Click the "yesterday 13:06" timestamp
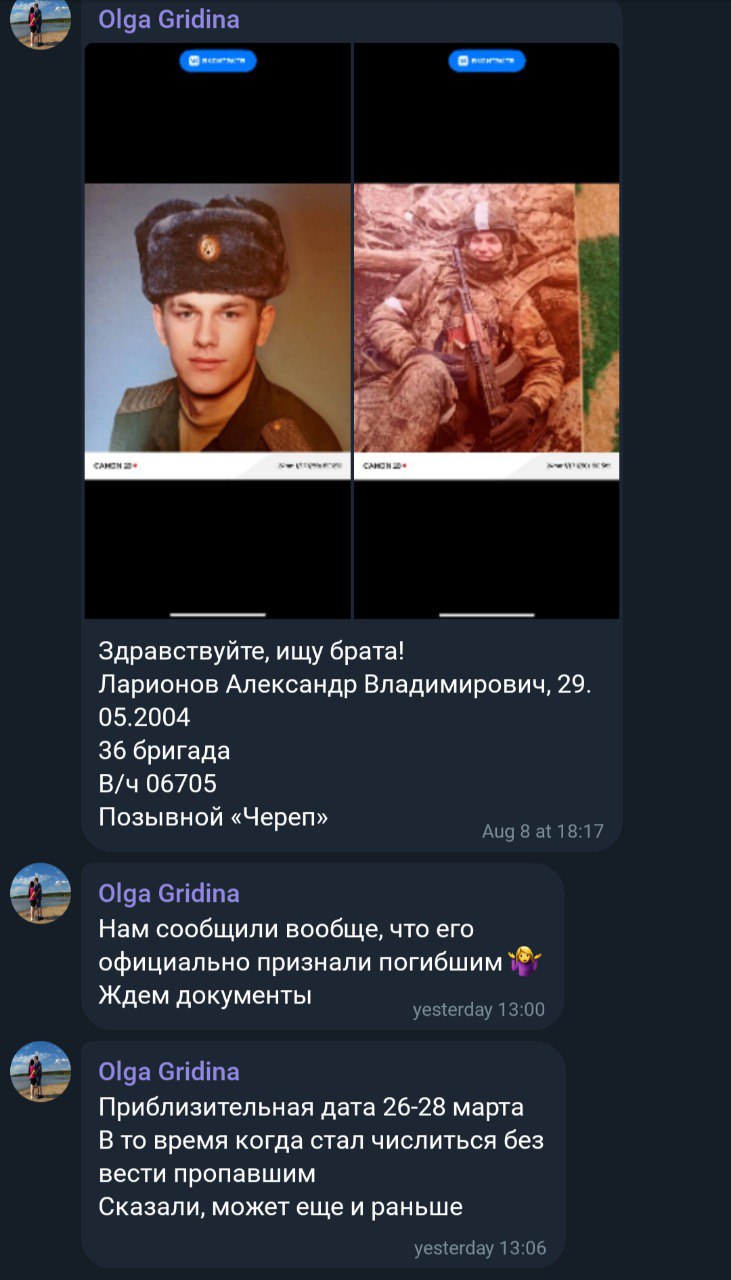 click(x=480, y=1248)
